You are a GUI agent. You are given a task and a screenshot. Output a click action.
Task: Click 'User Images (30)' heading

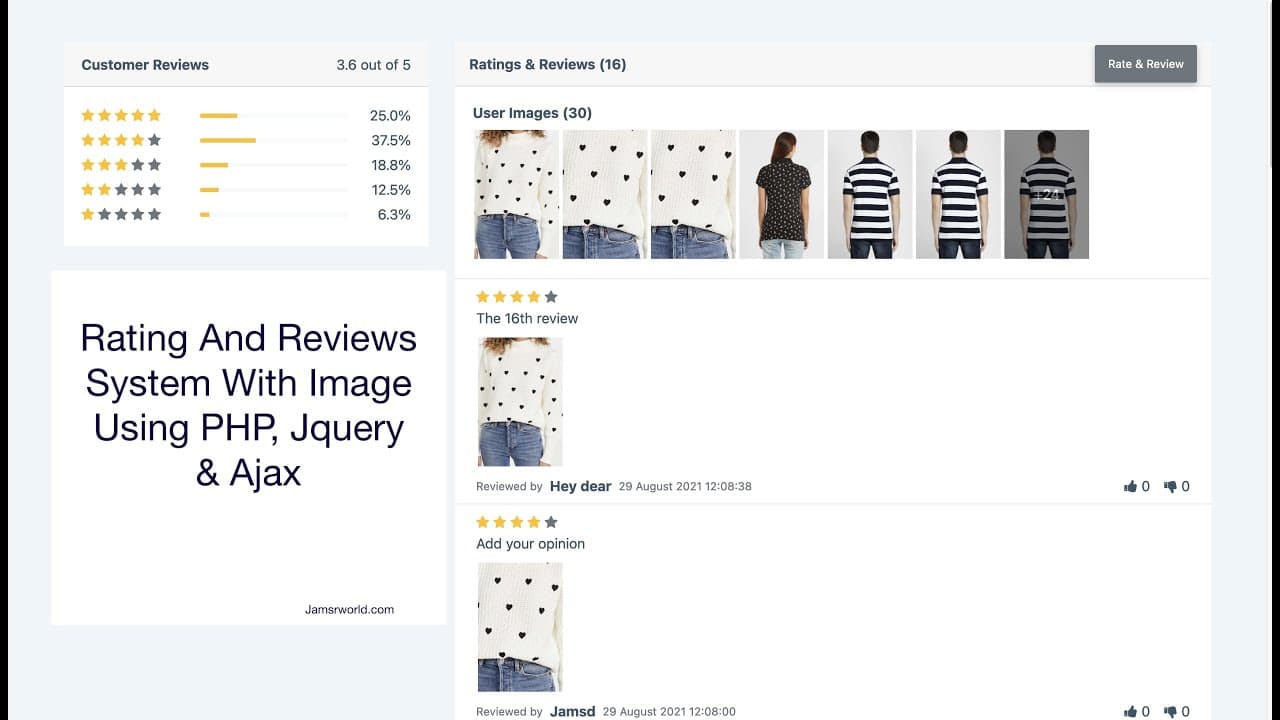[533, 113]
